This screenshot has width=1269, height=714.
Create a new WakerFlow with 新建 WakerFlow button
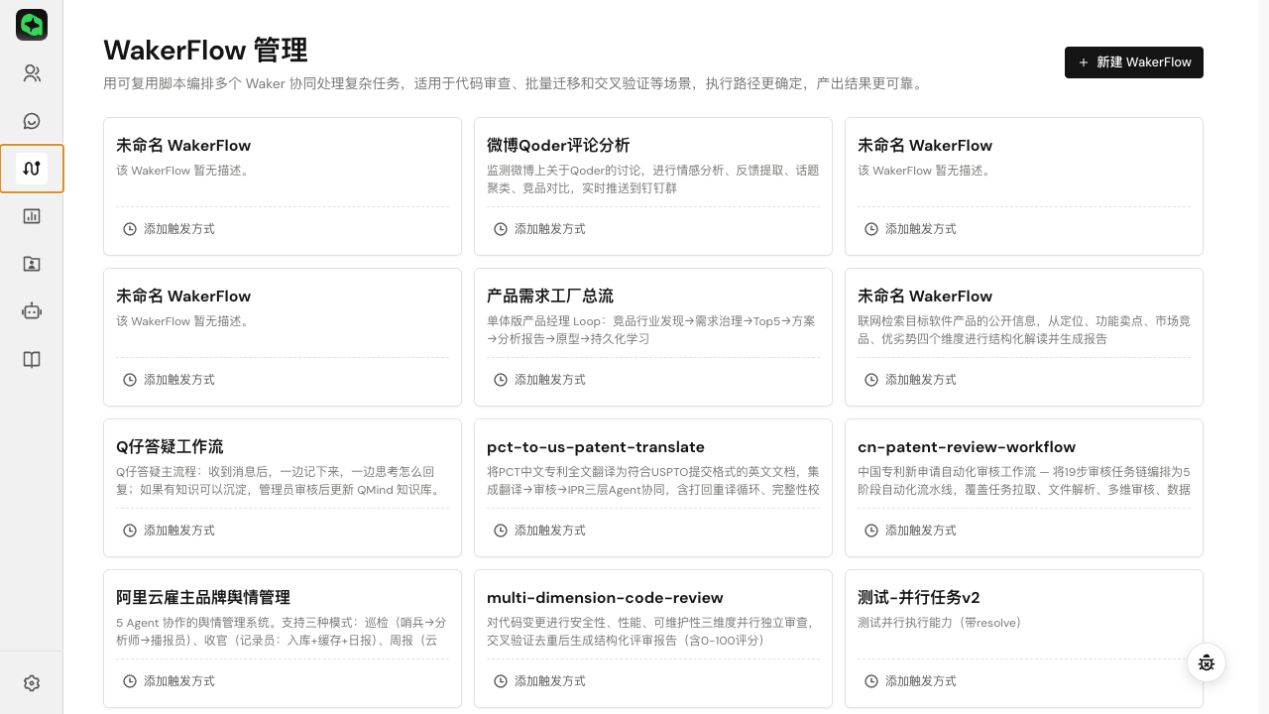pos(1134,62)
